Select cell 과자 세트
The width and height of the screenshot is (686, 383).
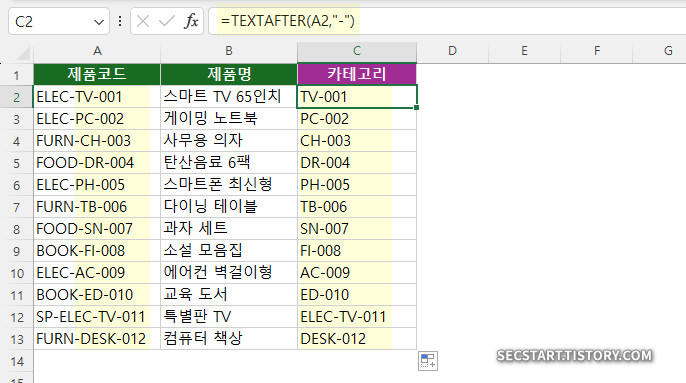(229, 228)
